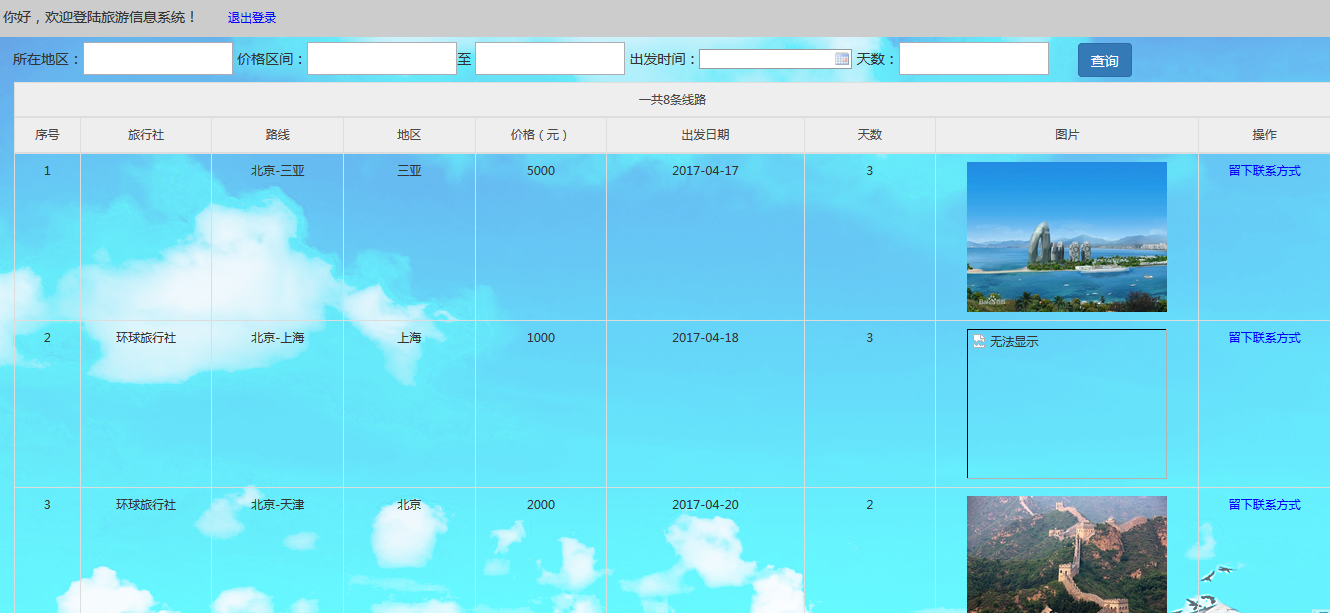Click the 2017-04-20 departure date cell
Viewport: 1330px width, 613px height.
[705, 550]
